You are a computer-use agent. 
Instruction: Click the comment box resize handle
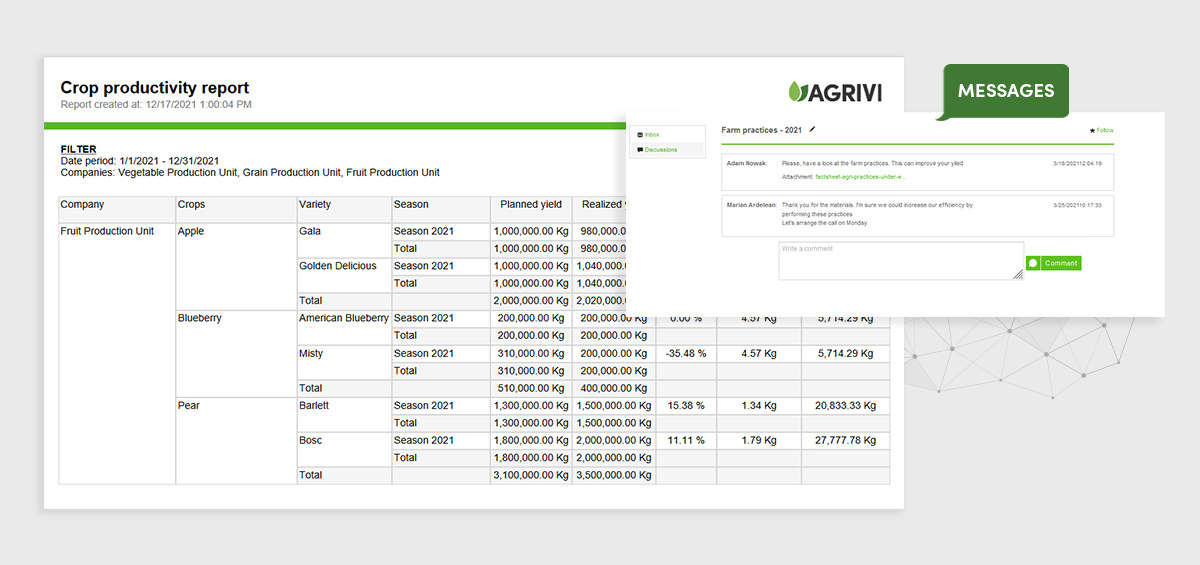point(1018,274)
